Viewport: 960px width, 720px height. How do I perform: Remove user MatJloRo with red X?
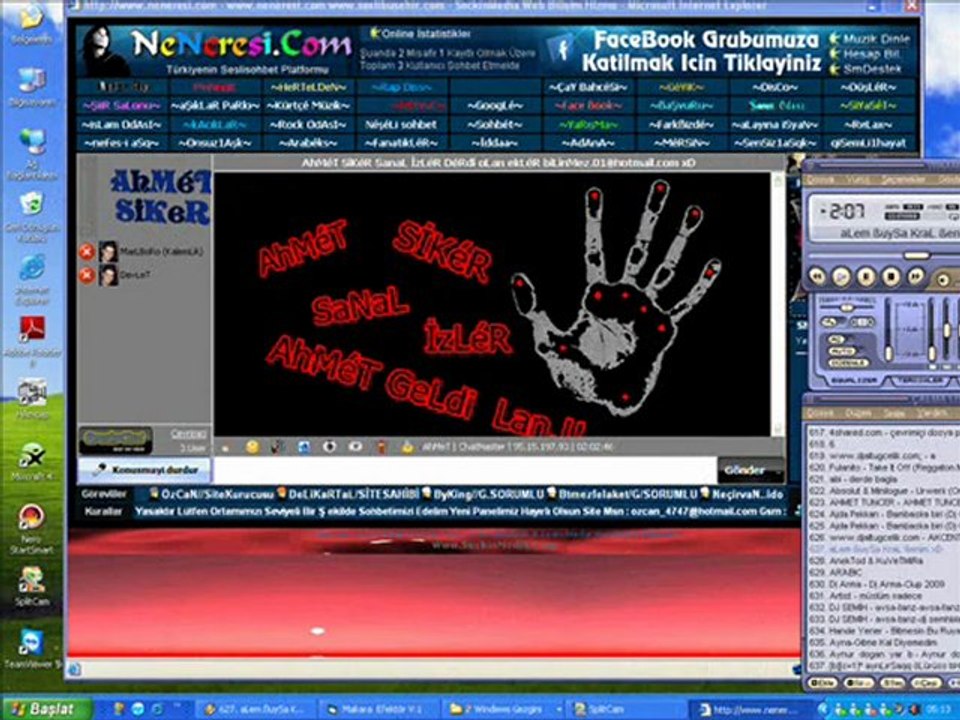[86, 251]
